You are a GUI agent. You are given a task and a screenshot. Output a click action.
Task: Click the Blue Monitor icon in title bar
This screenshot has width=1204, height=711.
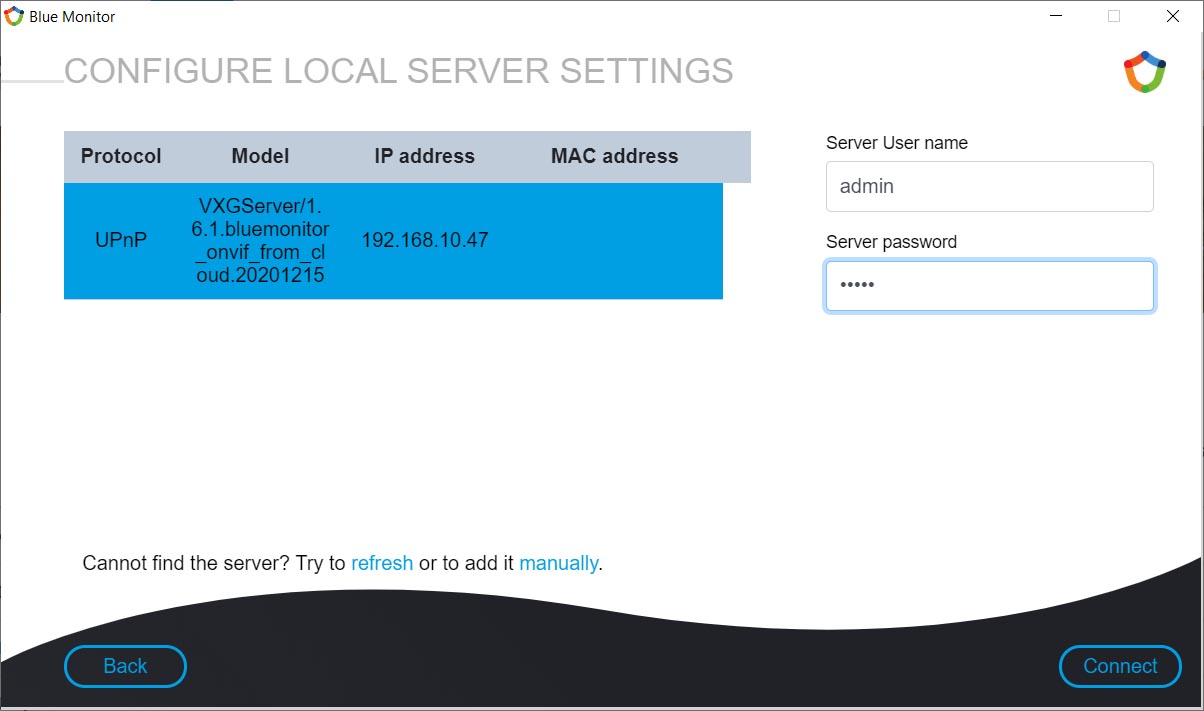click(14, 16)
